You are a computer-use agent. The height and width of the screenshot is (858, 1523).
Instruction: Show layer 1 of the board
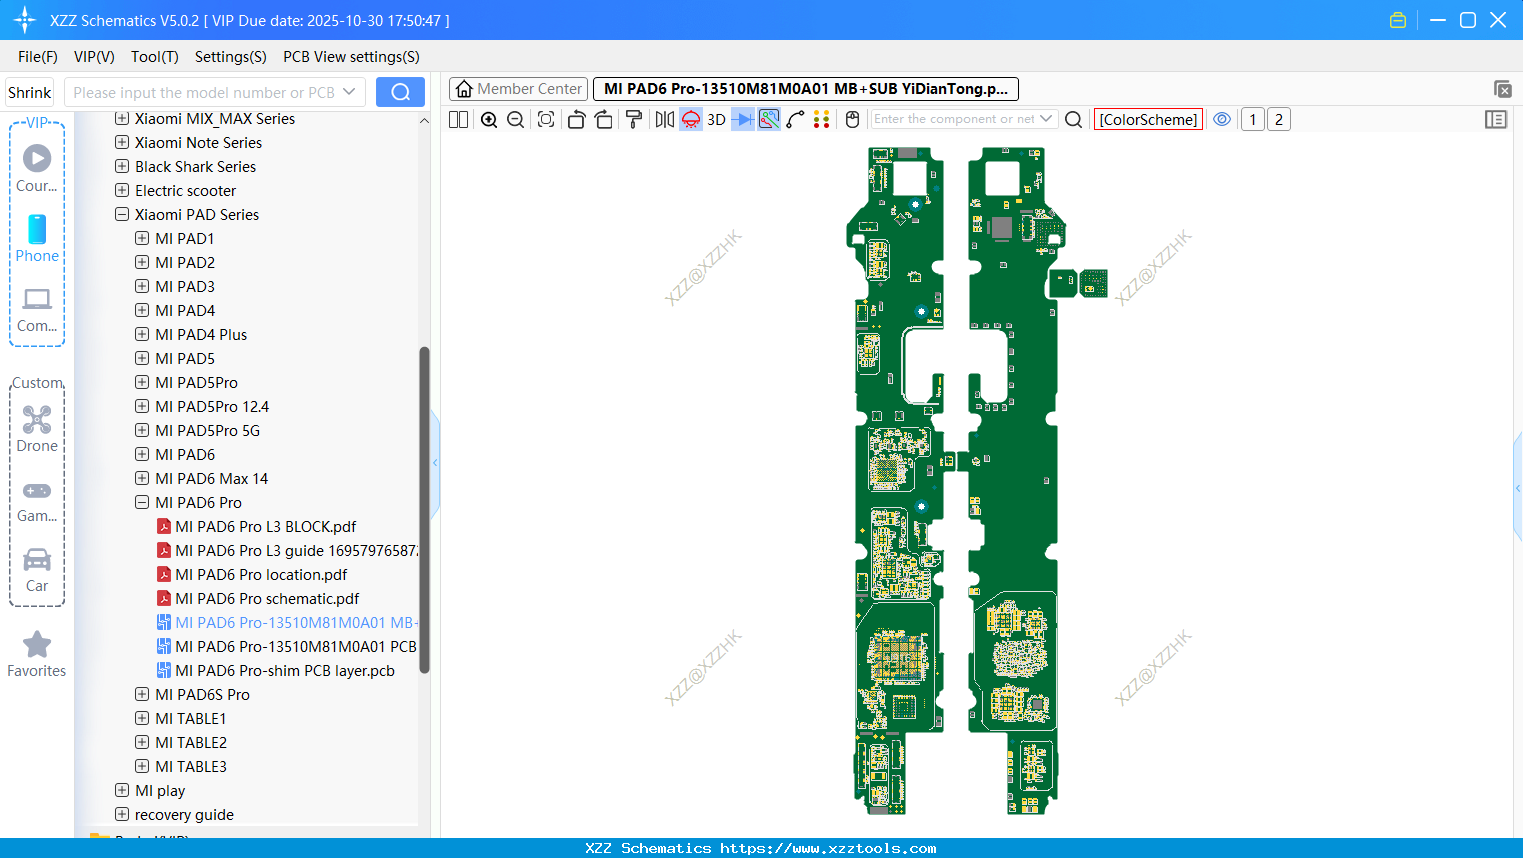(1252, 119)
